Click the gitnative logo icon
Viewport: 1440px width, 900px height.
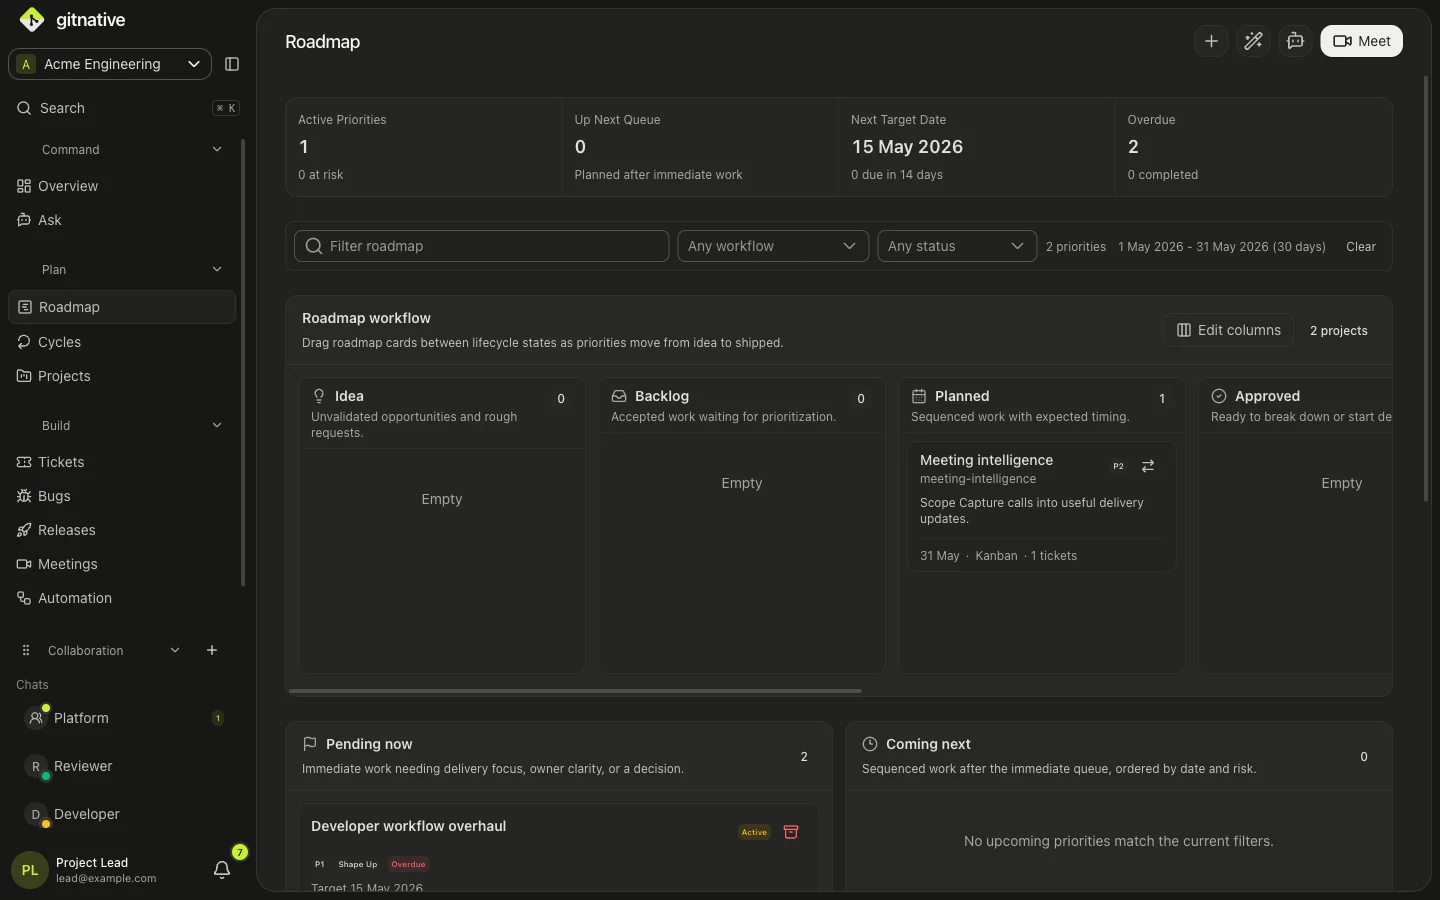(x=32, y=20)
